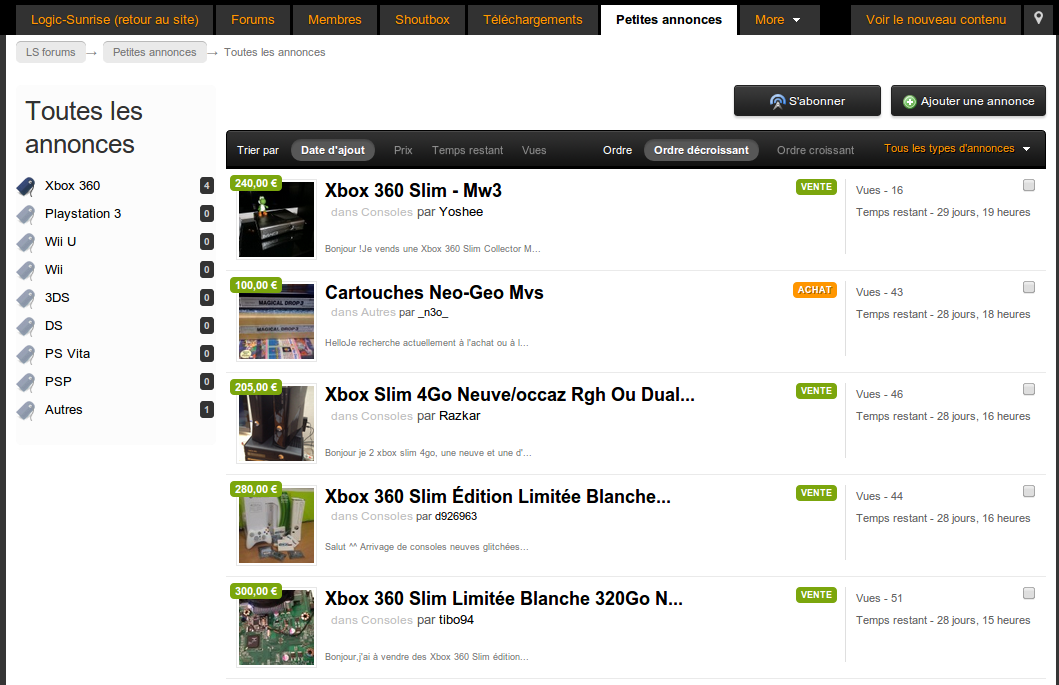Viewport: 1059px width, 685px height.
Task: Open white Xbox 360 Édition Limitée thumbnail
Action: [x=276, y=526]
